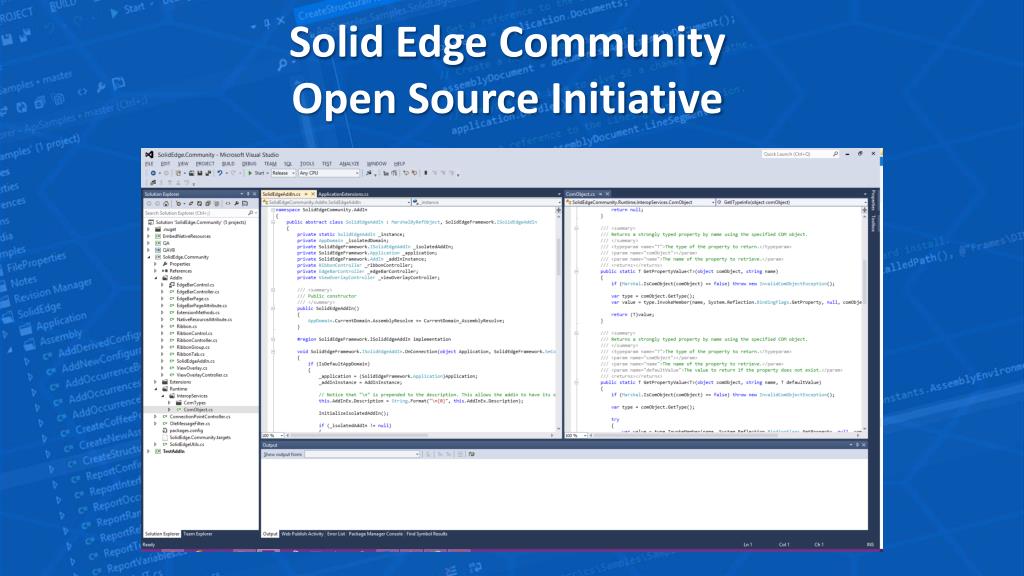
Task: Click the right editor vertical scrollbar
Action: click(x=864, y=320)
